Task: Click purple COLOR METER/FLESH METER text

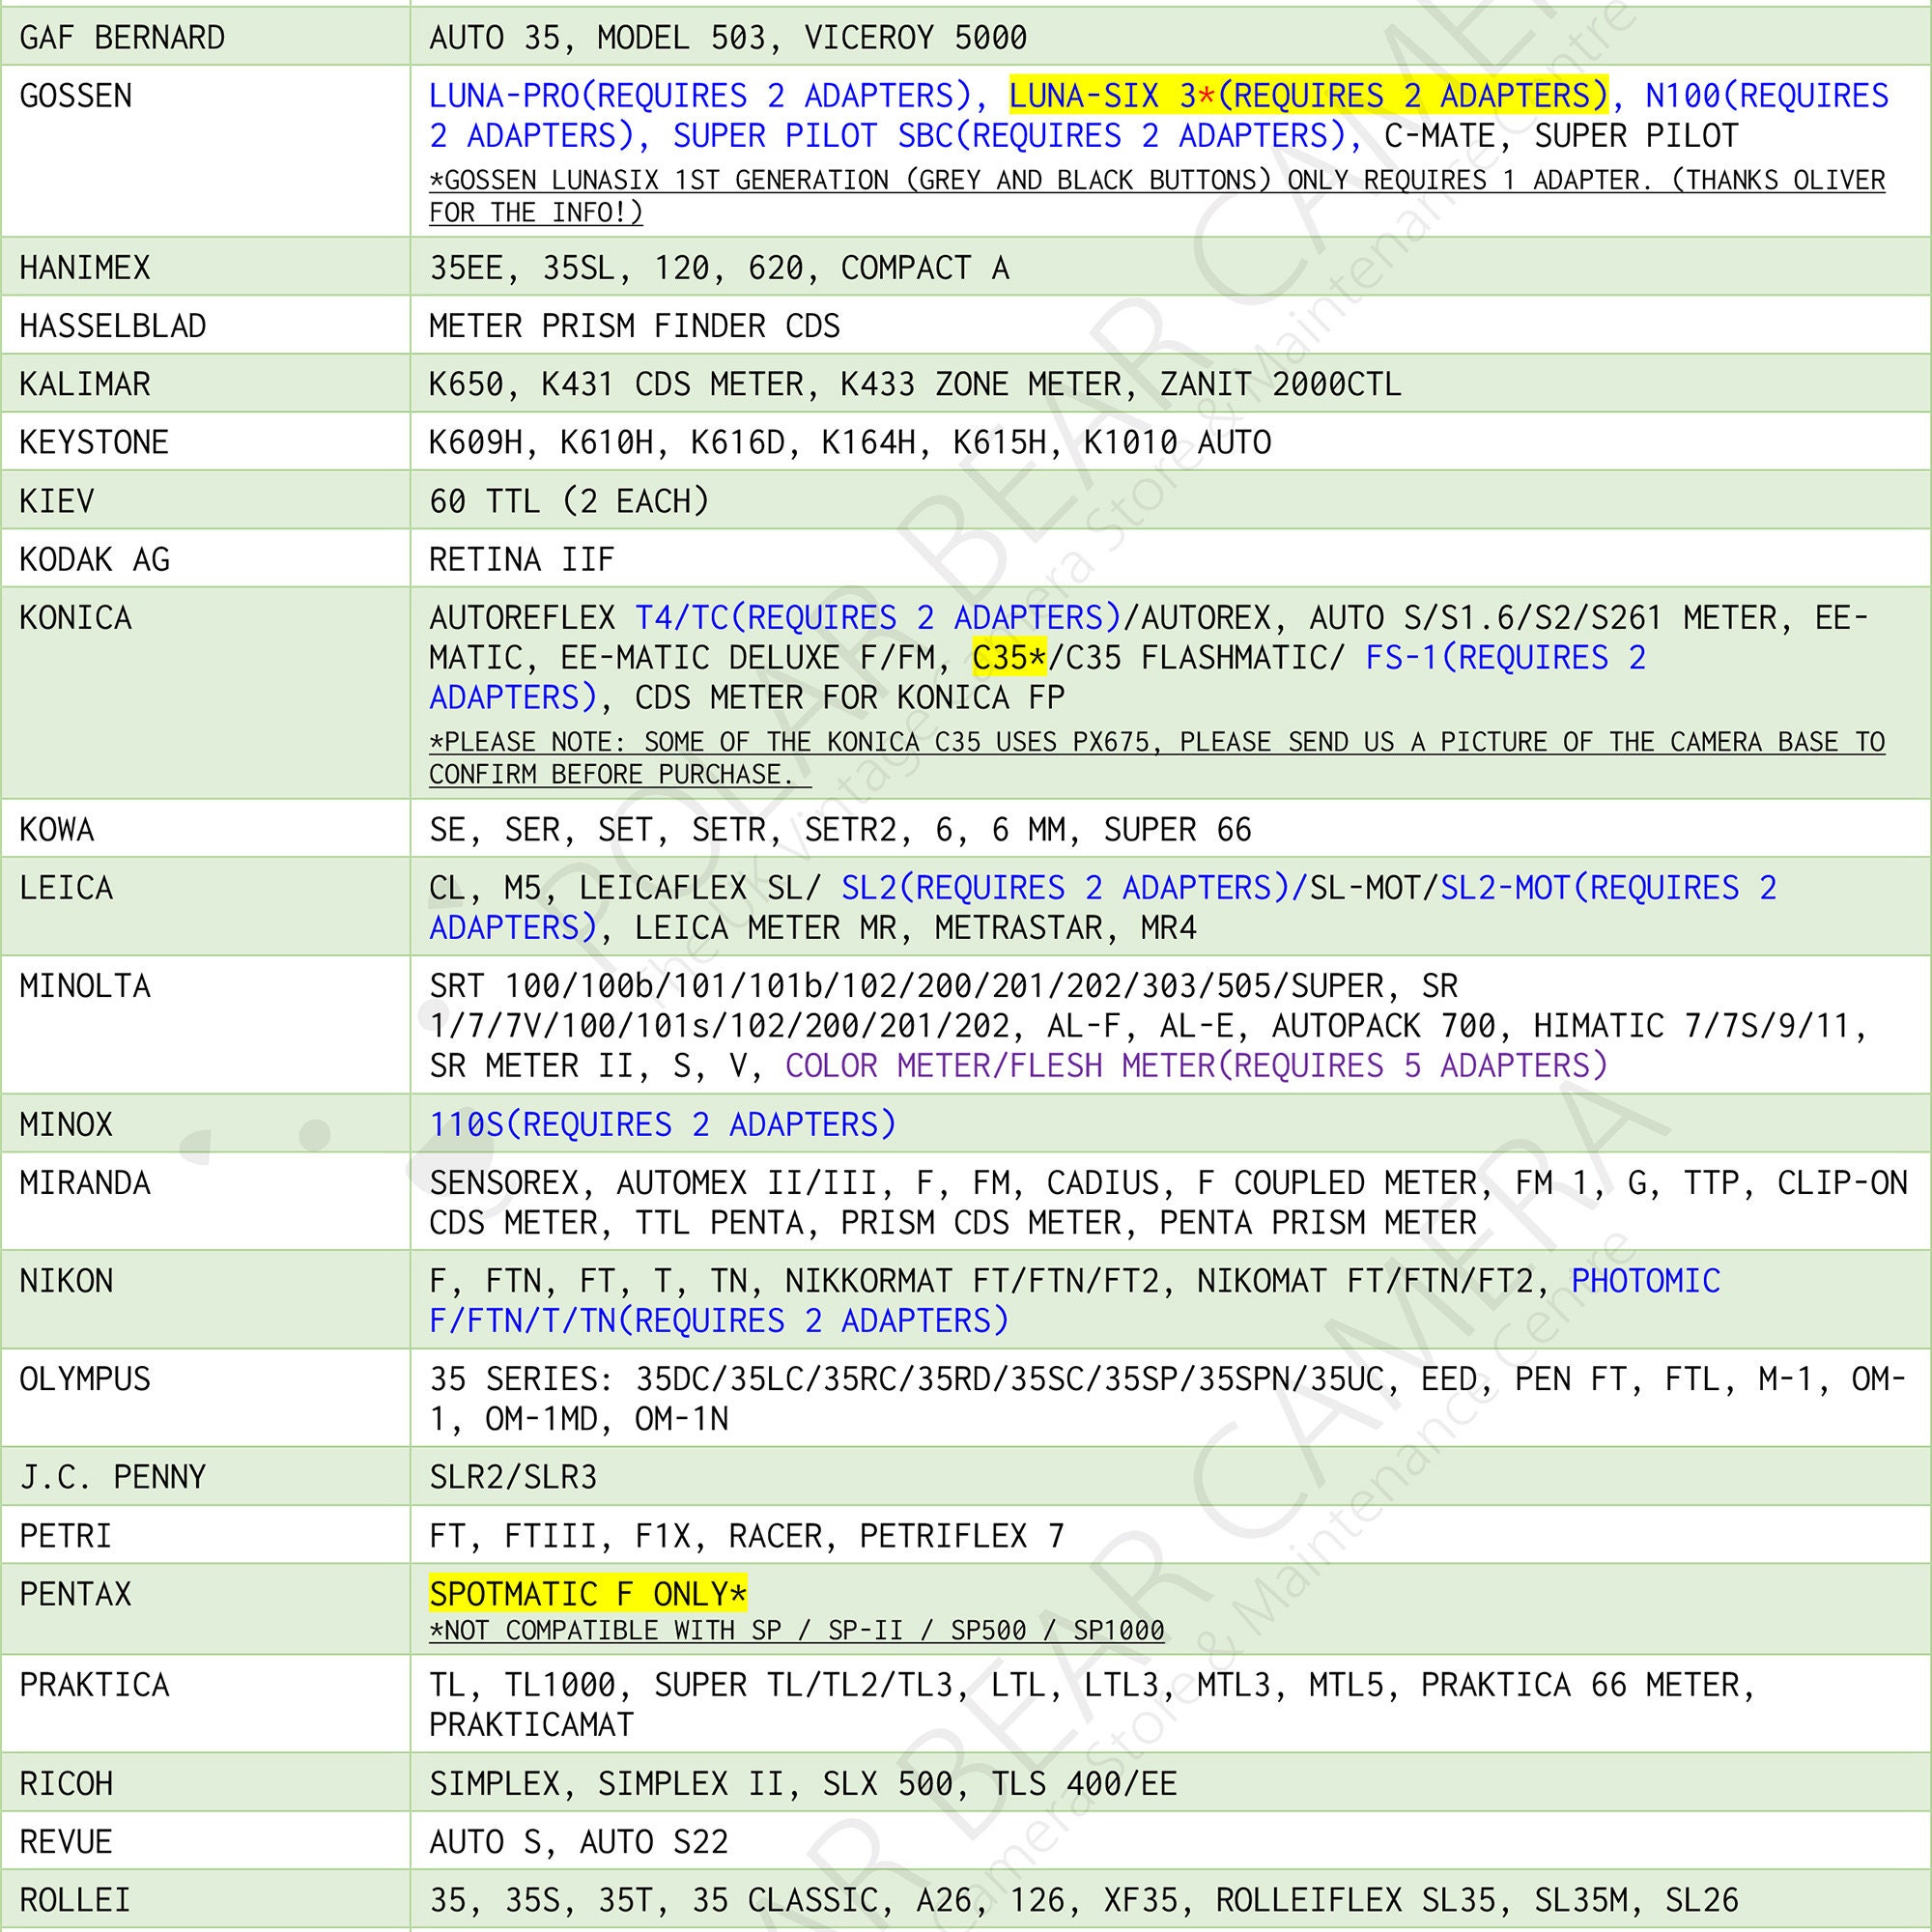Action: point(1197,1066)
